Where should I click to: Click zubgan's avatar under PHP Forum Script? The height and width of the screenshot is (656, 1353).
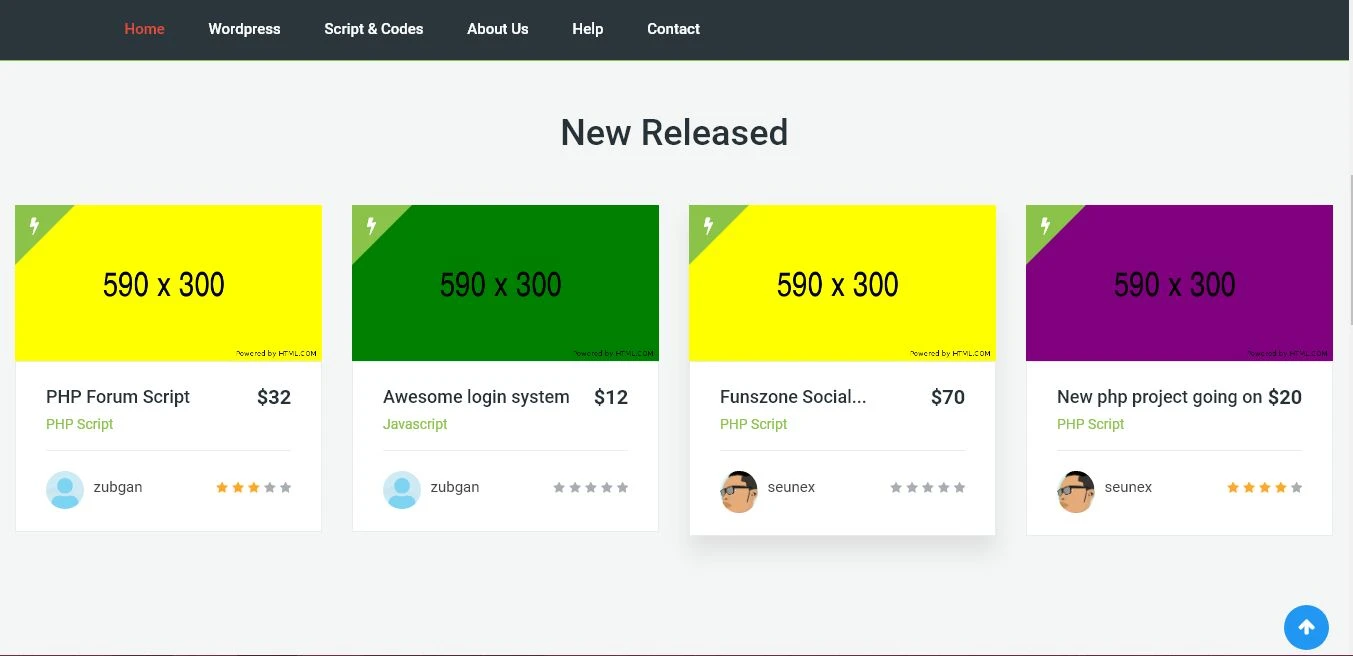click(65, 489)
